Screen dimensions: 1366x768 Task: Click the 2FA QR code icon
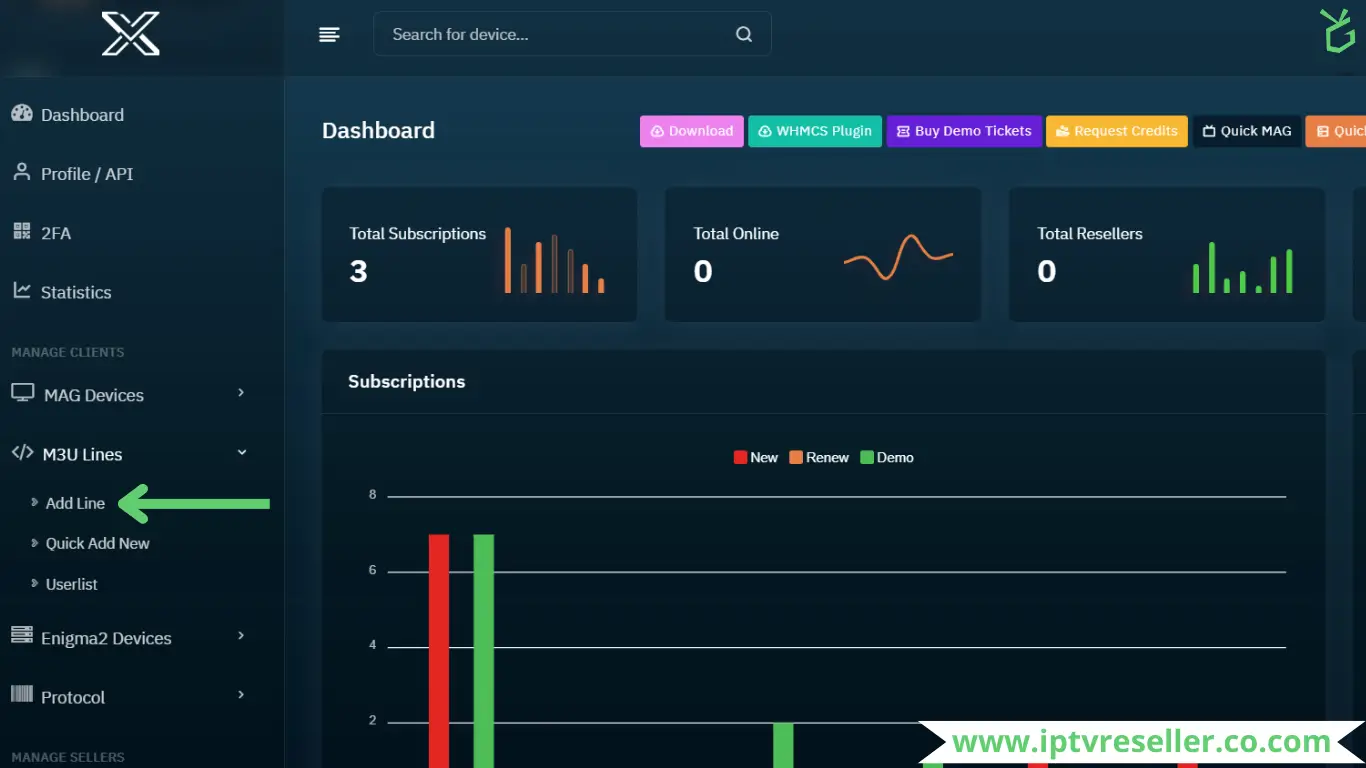pyautogui.click(x=22, y=232)
